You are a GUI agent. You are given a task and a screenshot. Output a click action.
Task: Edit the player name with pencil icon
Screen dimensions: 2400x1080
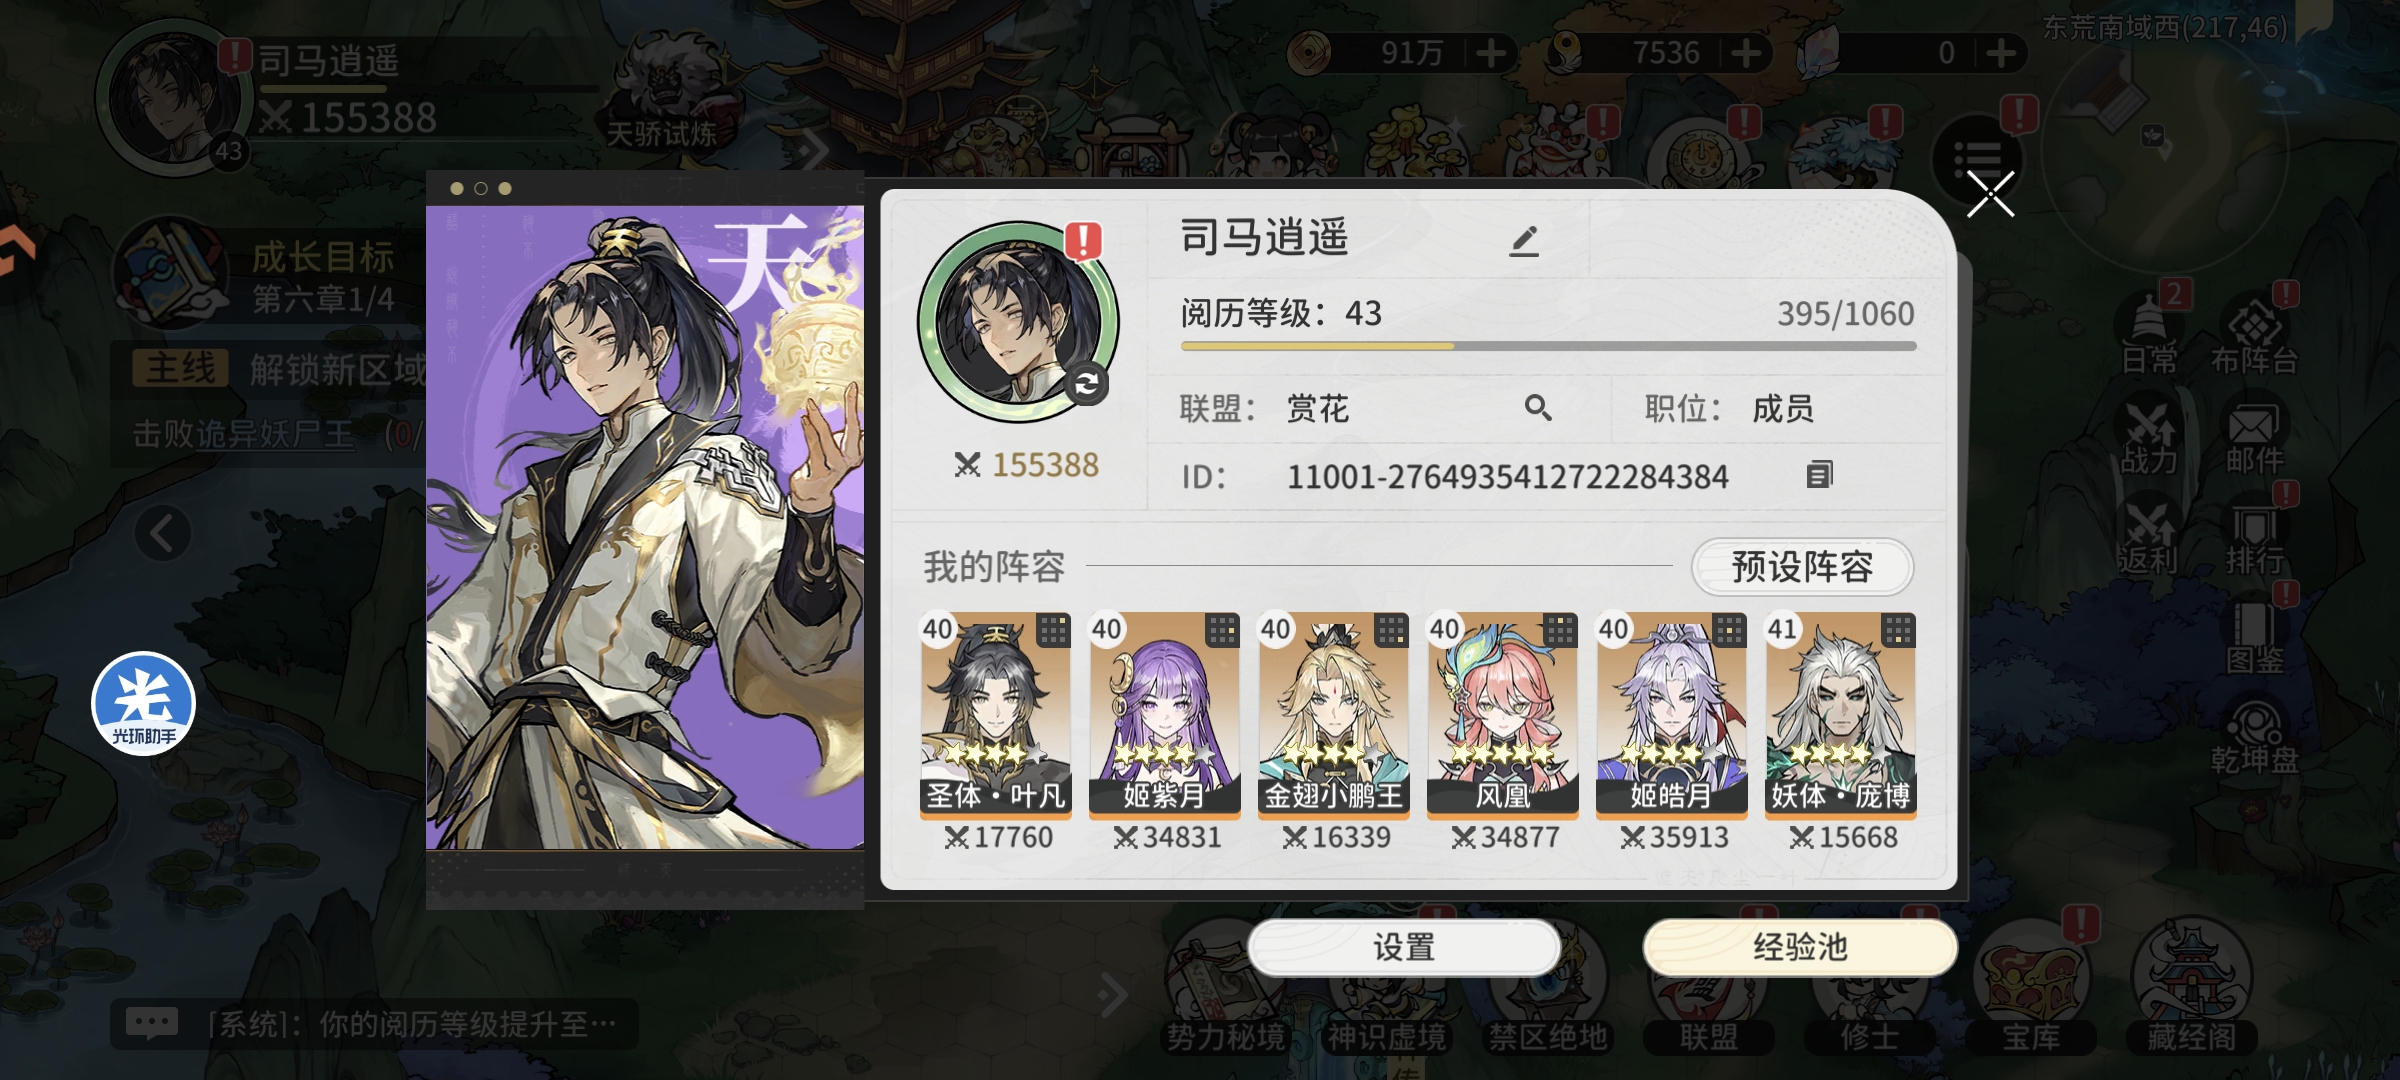1523,241
